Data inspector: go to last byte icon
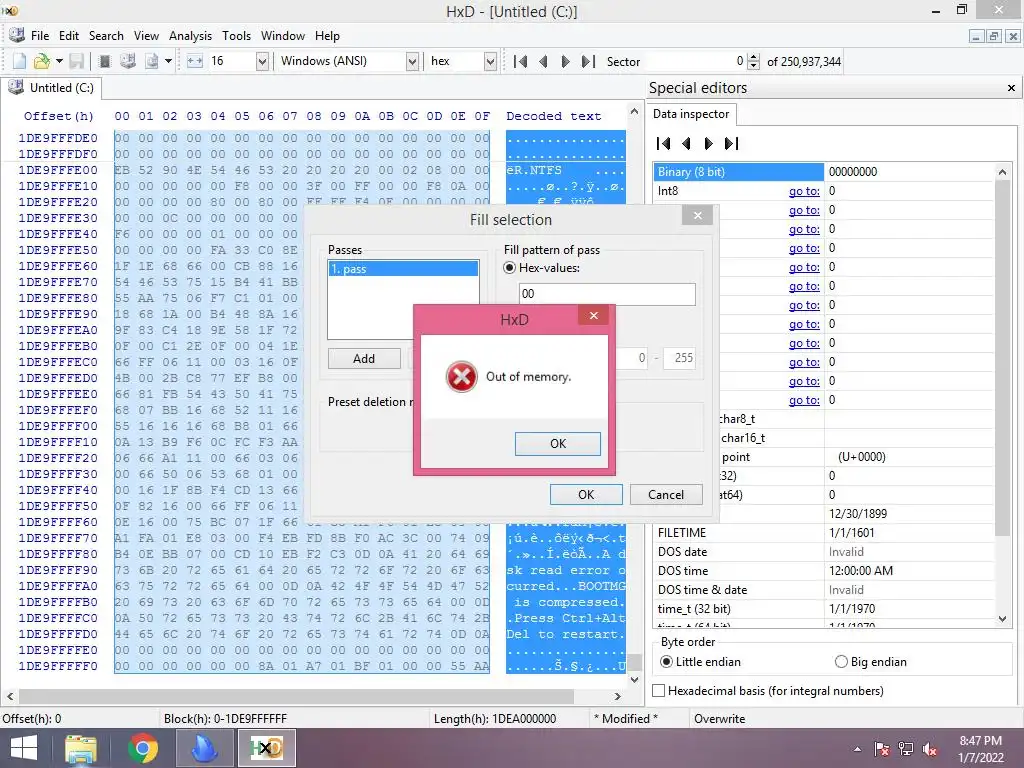The image size is (1024, 768). [731, 144]
